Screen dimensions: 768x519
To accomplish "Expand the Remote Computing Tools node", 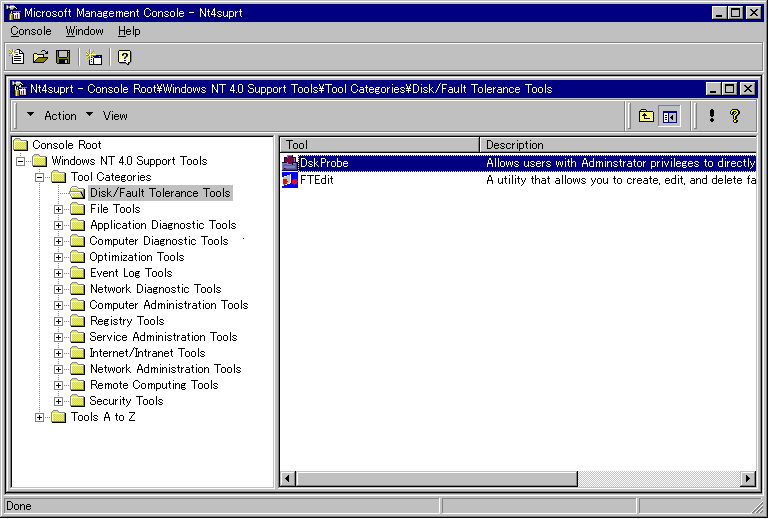I will point(58,385).
